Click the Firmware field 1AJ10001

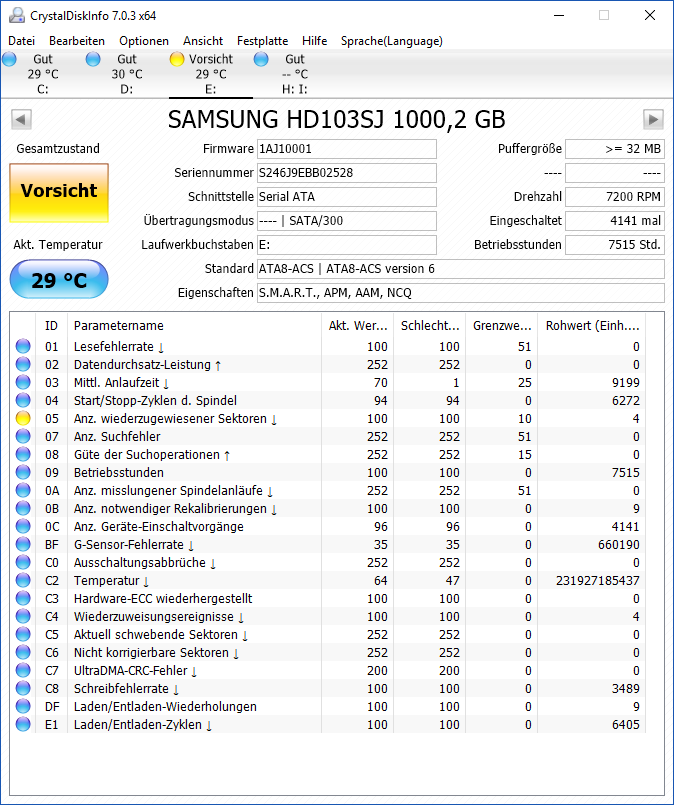(x=346, y=149)
